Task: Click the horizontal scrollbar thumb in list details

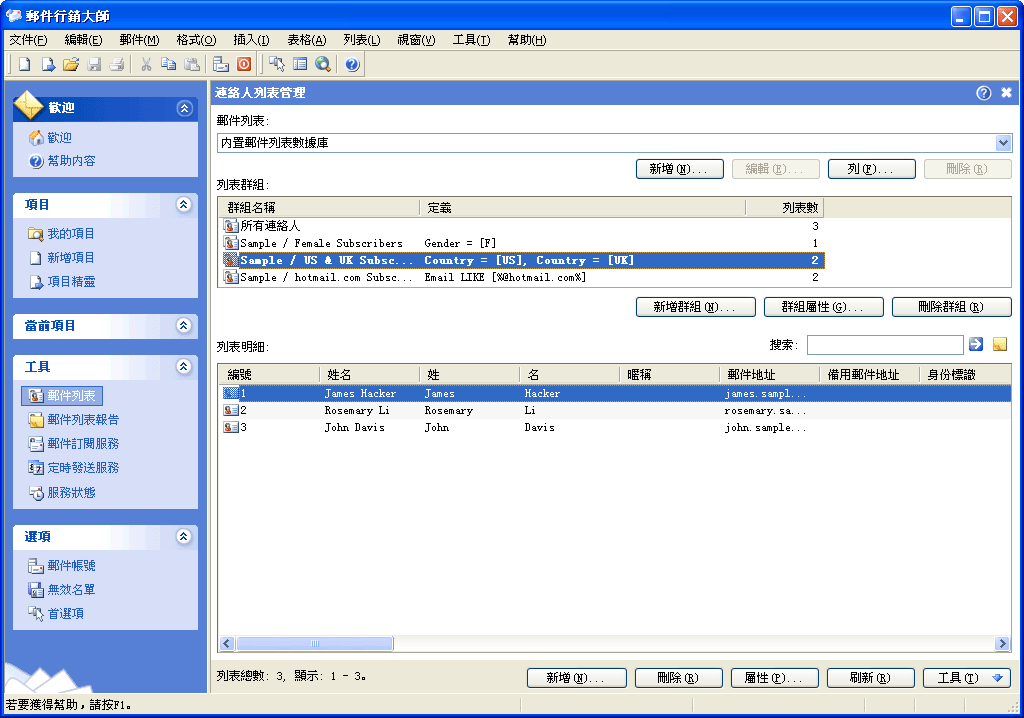Action: tap(315, 644)
